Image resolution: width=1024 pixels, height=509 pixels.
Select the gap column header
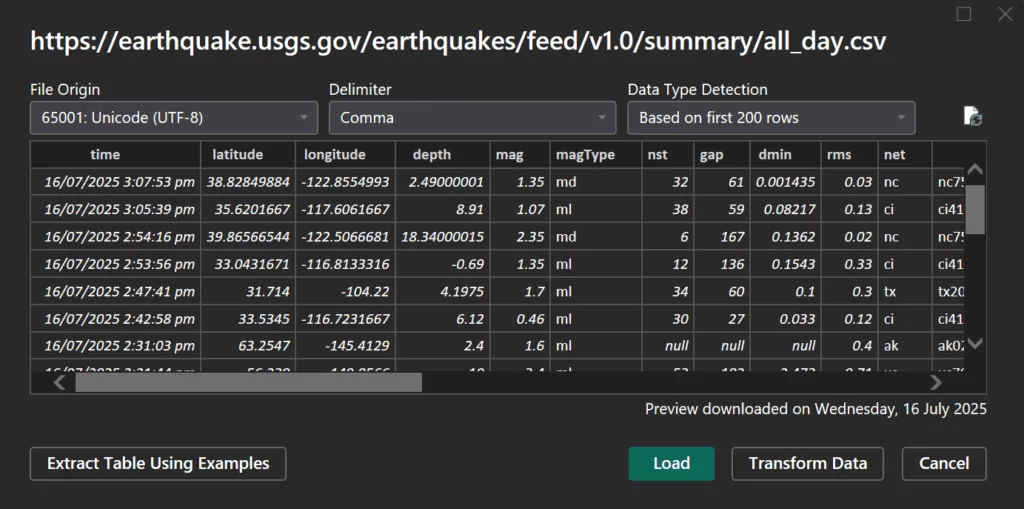tap(722, 155)
